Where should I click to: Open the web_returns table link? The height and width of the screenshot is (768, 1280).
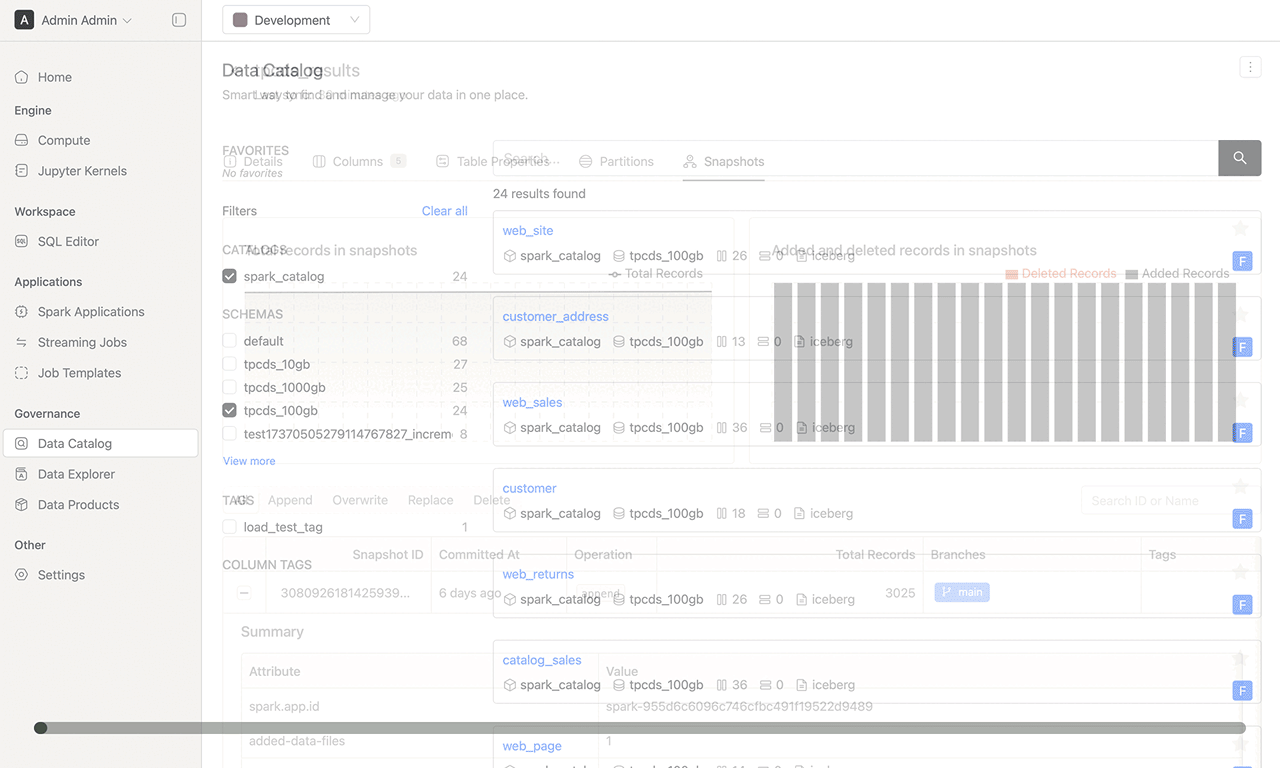click(x=538, y=574)
